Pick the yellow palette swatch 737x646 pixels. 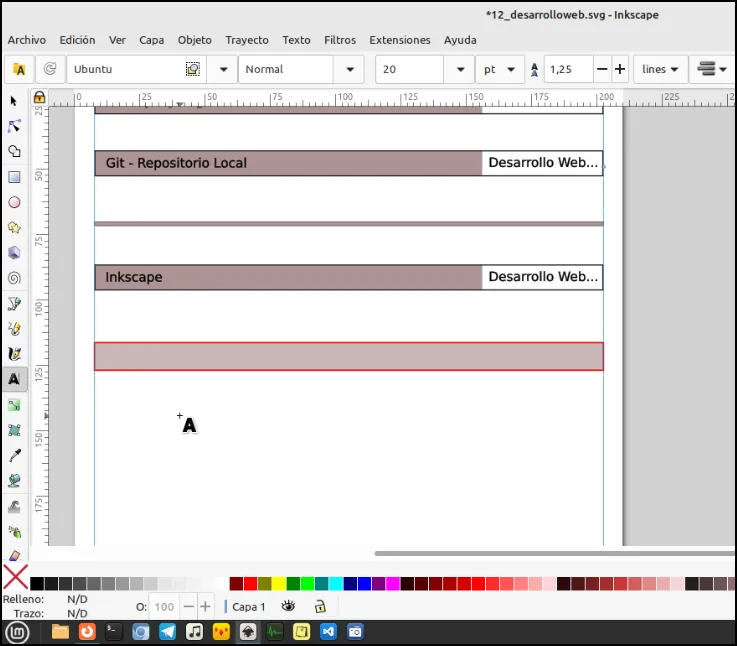(x=279, y=583)
